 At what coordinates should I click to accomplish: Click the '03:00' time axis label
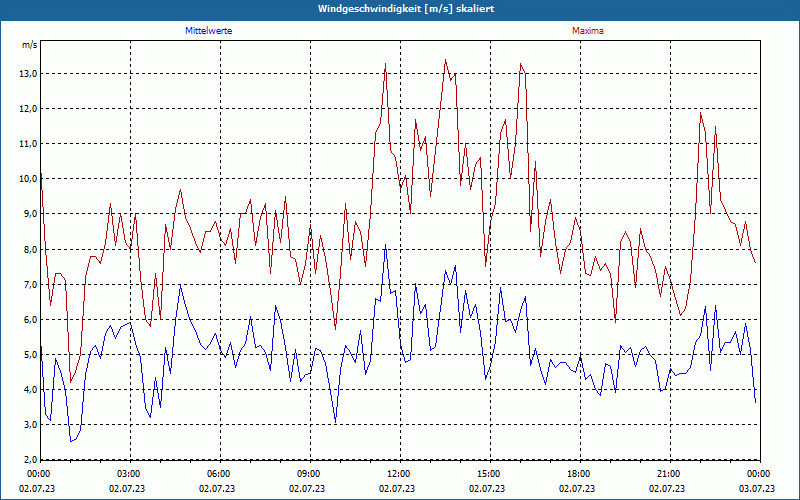[x=128, y=474]
